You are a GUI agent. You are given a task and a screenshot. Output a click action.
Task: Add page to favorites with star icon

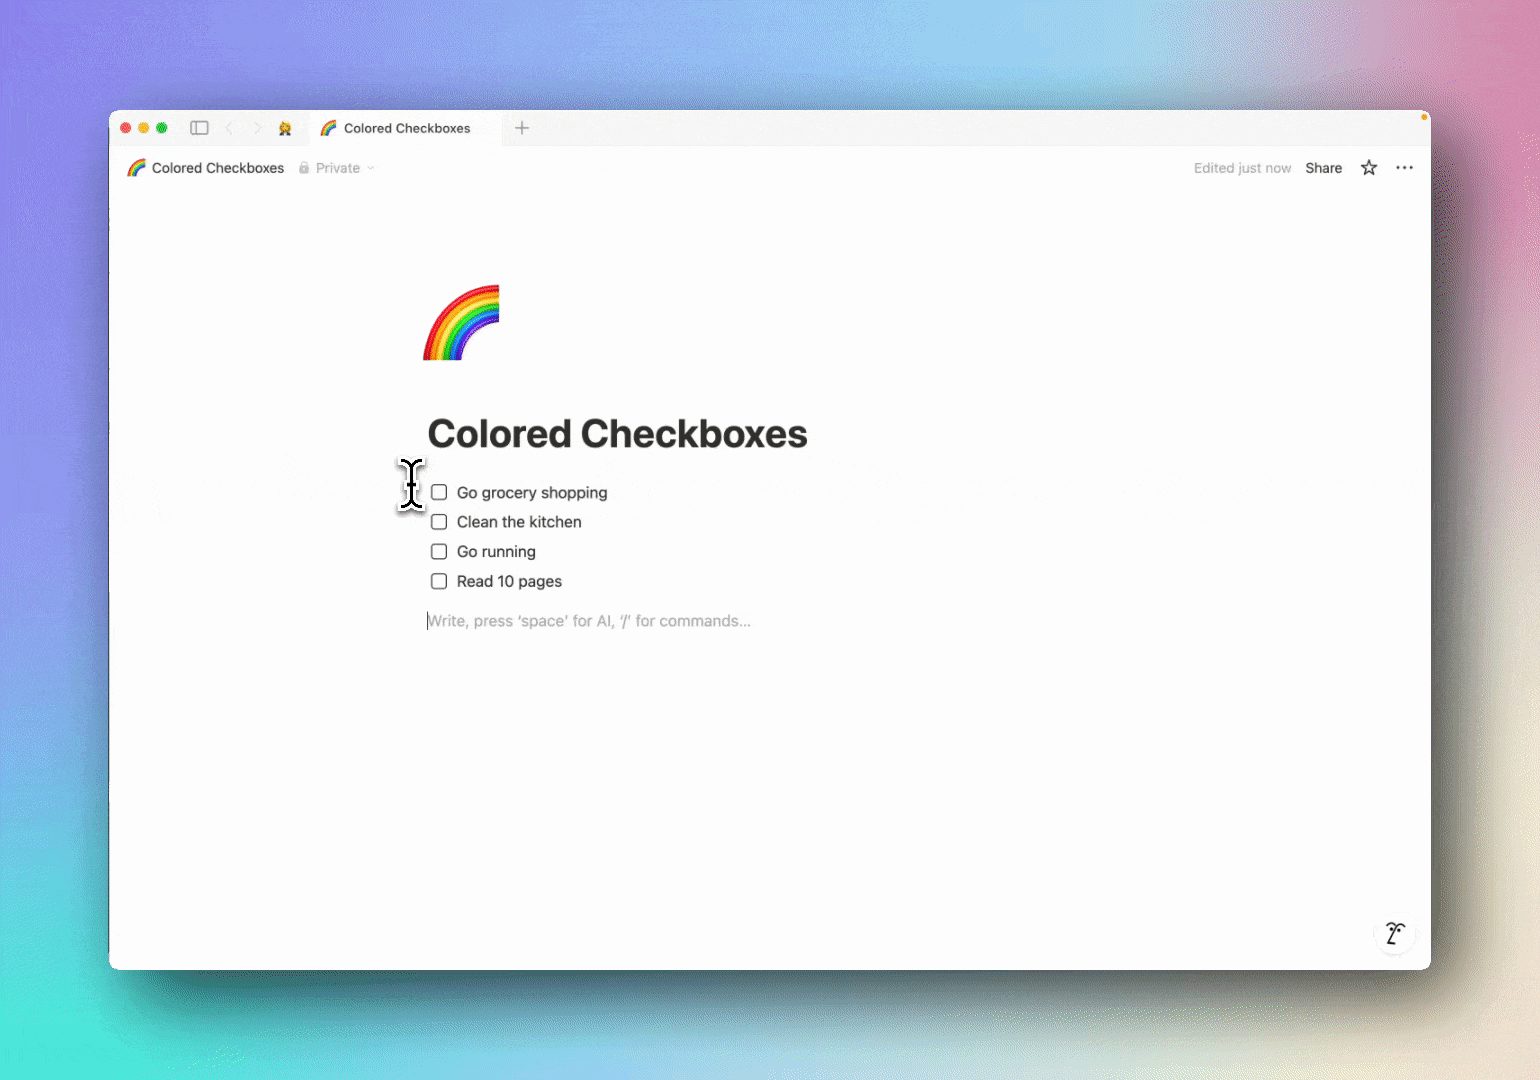(1369, 168)
